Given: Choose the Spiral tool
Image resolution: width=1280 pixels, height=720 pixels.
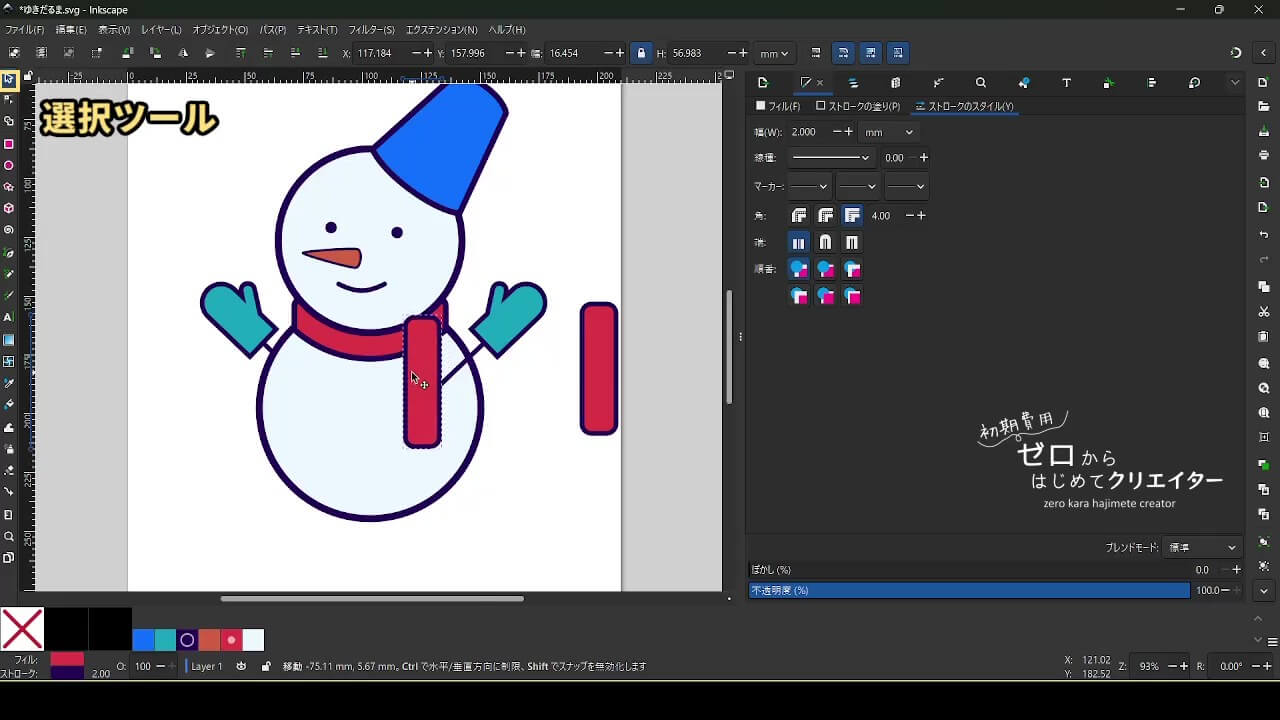Looking at the screenshot, I should point(9,230).
